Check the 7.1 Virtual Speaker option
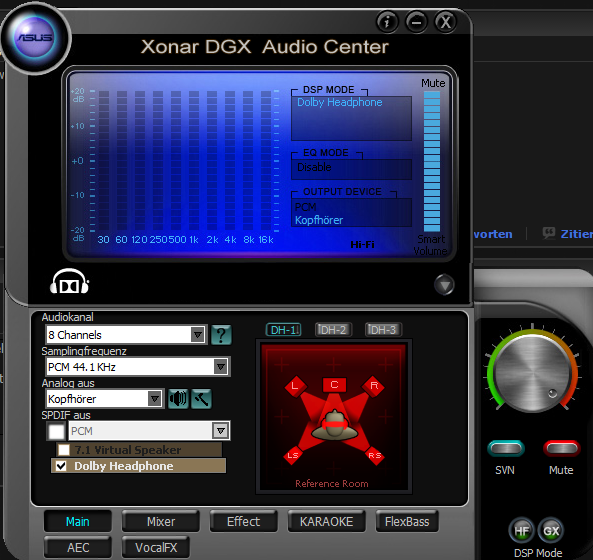The image size is (593, 560). [64, 450]
